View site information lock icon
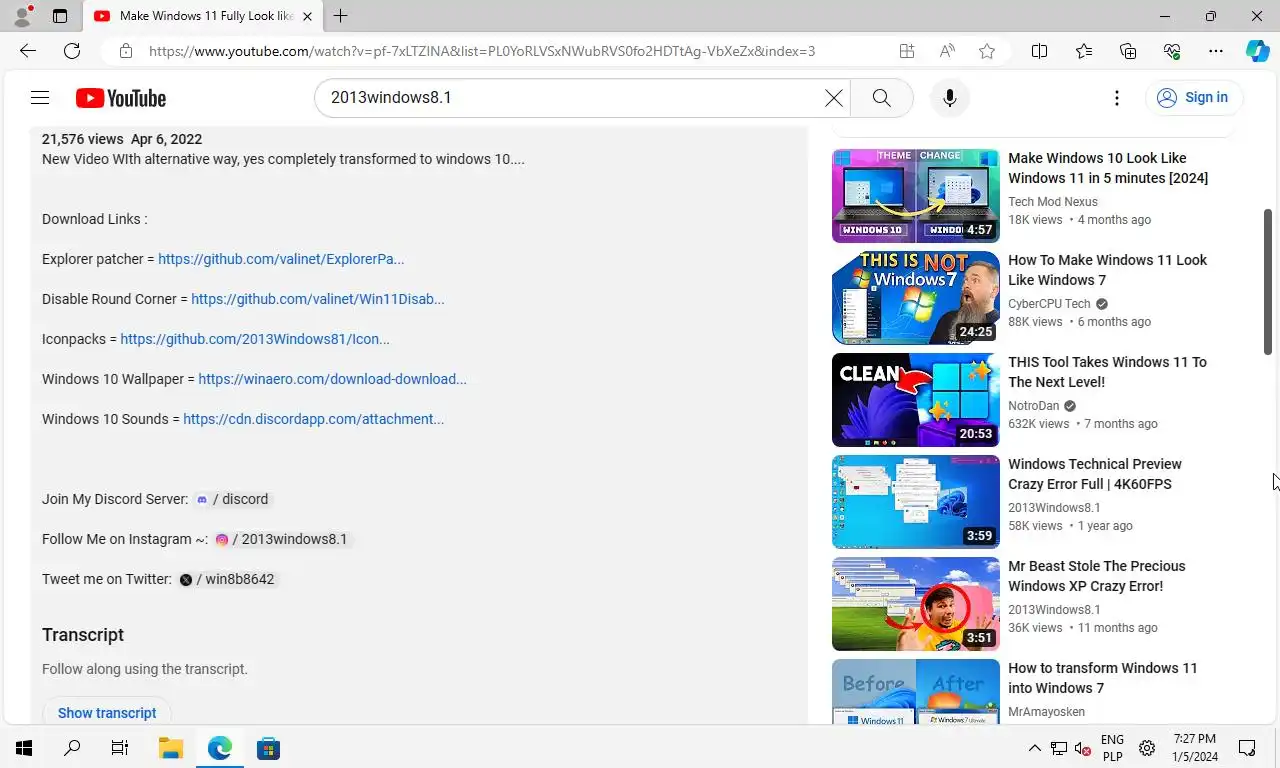Image resolution: width=1280 pixels, height=768 pixels. (125, 51)
